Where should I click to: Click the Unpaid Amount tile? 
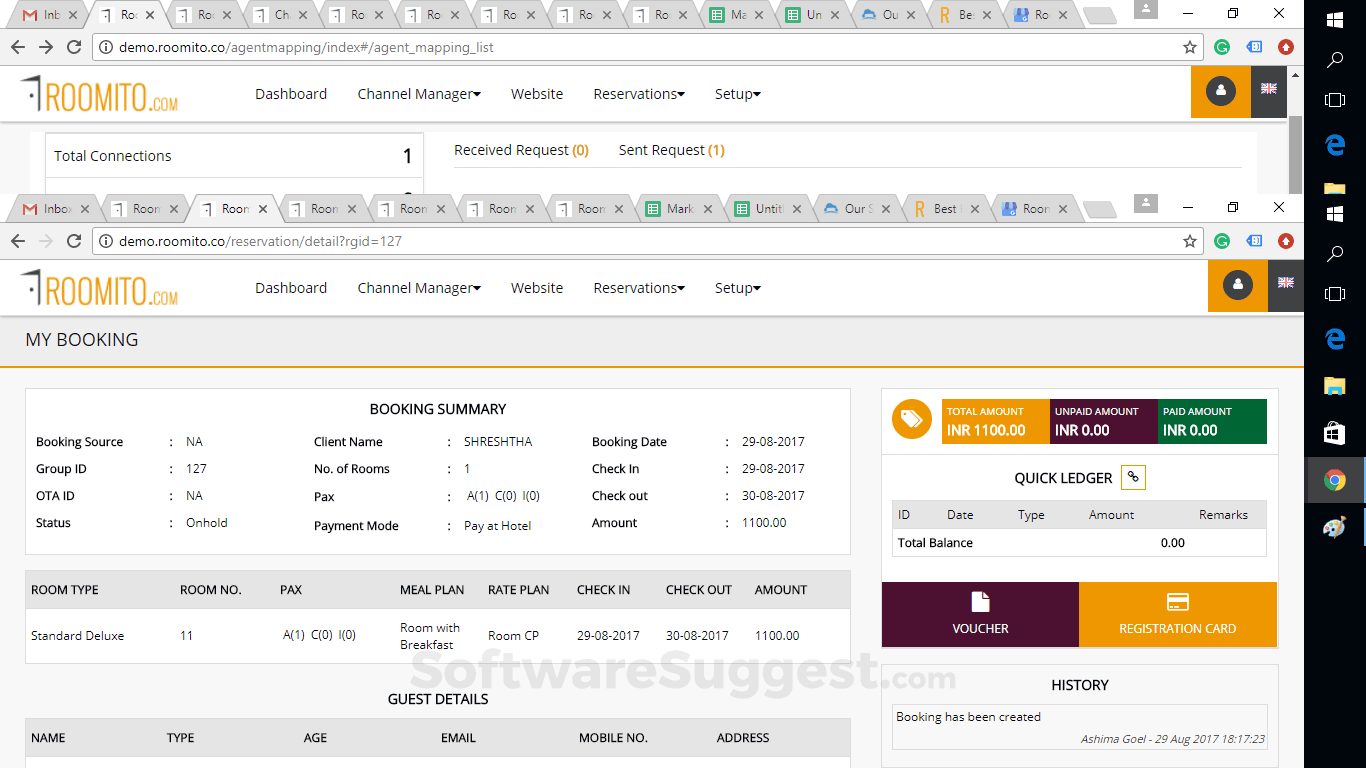(1104, 421)
